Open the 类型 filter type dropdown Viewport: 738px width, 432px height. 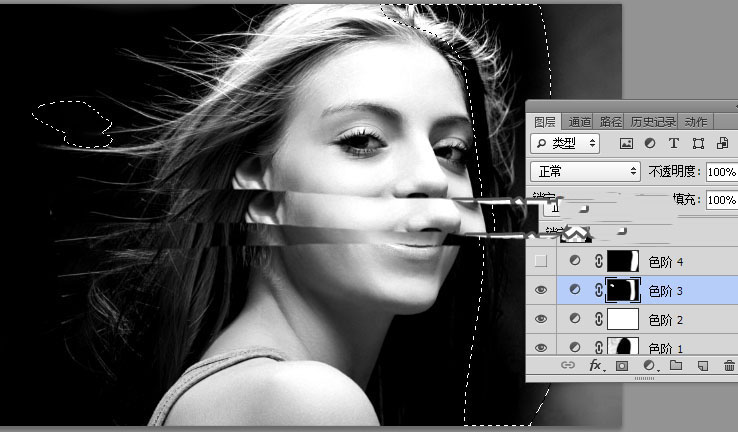click(x=565, y=144)
